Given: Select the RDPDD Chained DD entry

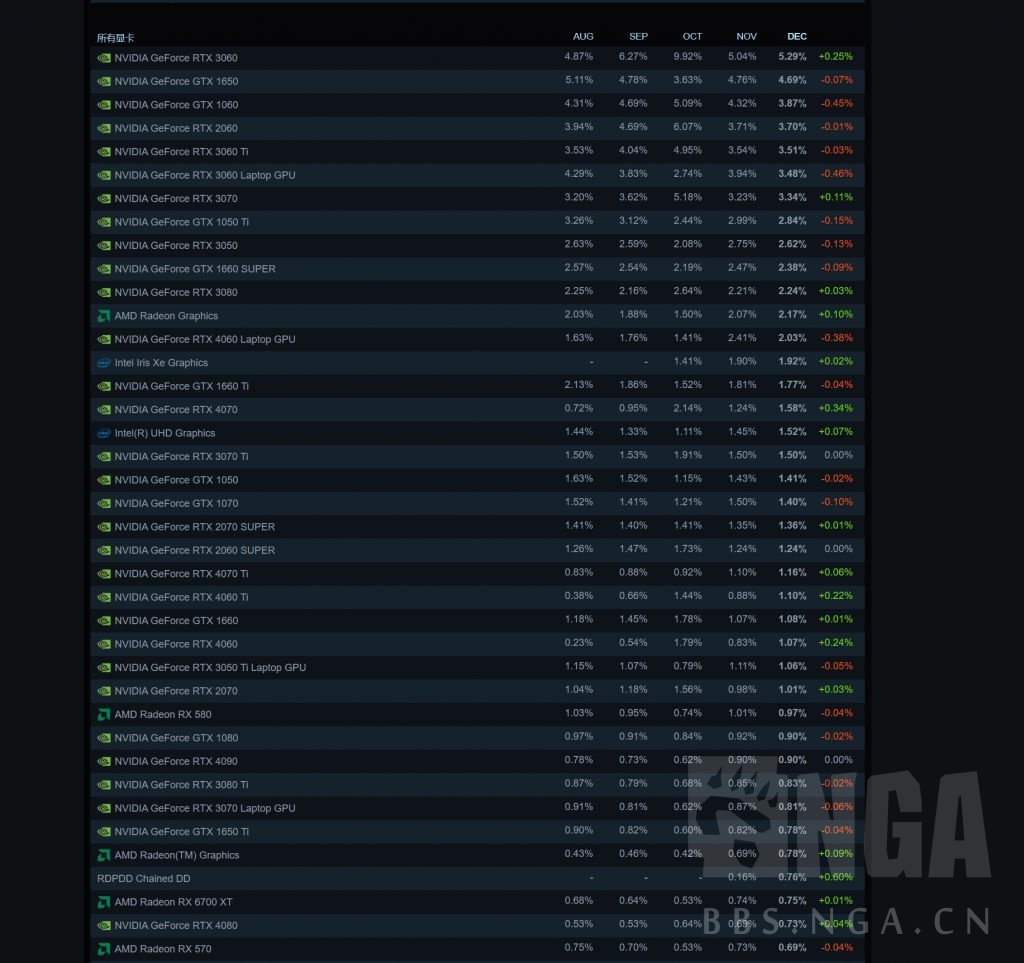Looking at the screenshot, I should tap(143, 878).
